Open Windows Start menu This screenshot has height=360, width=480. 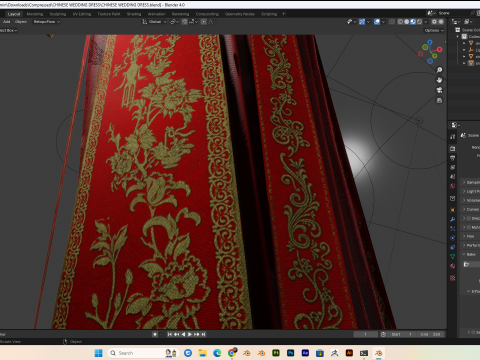click(98, 353)
